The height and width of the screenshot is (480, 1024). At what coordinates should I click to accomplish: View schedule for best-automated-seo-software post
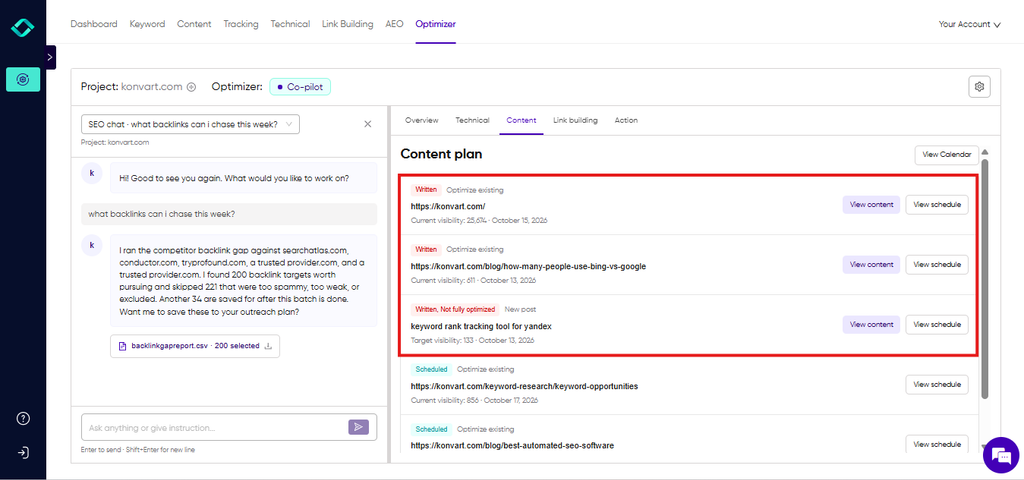(x=936, y=444)
